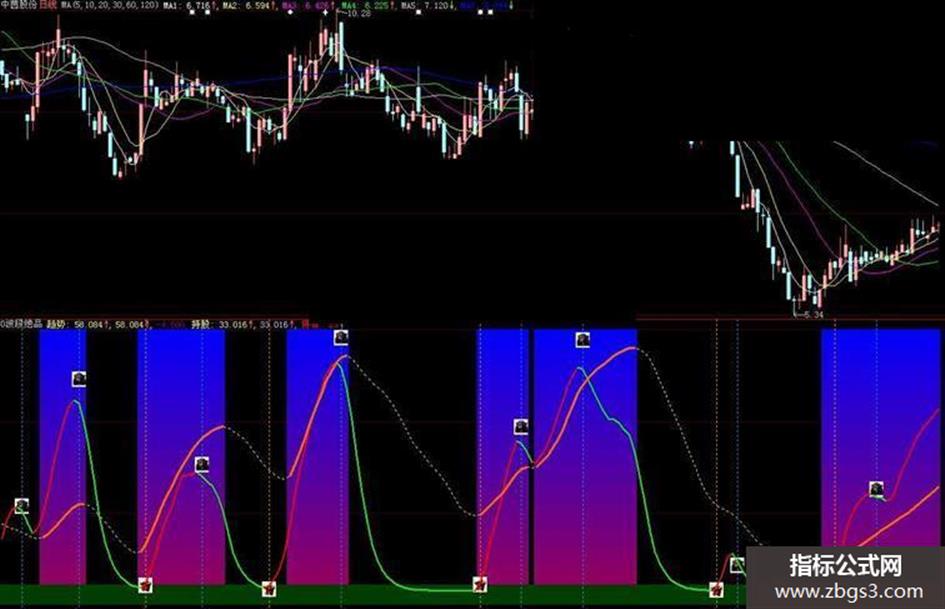
Task: Click third red star buy-signal icon from left
Action: (x=480, y=584)
